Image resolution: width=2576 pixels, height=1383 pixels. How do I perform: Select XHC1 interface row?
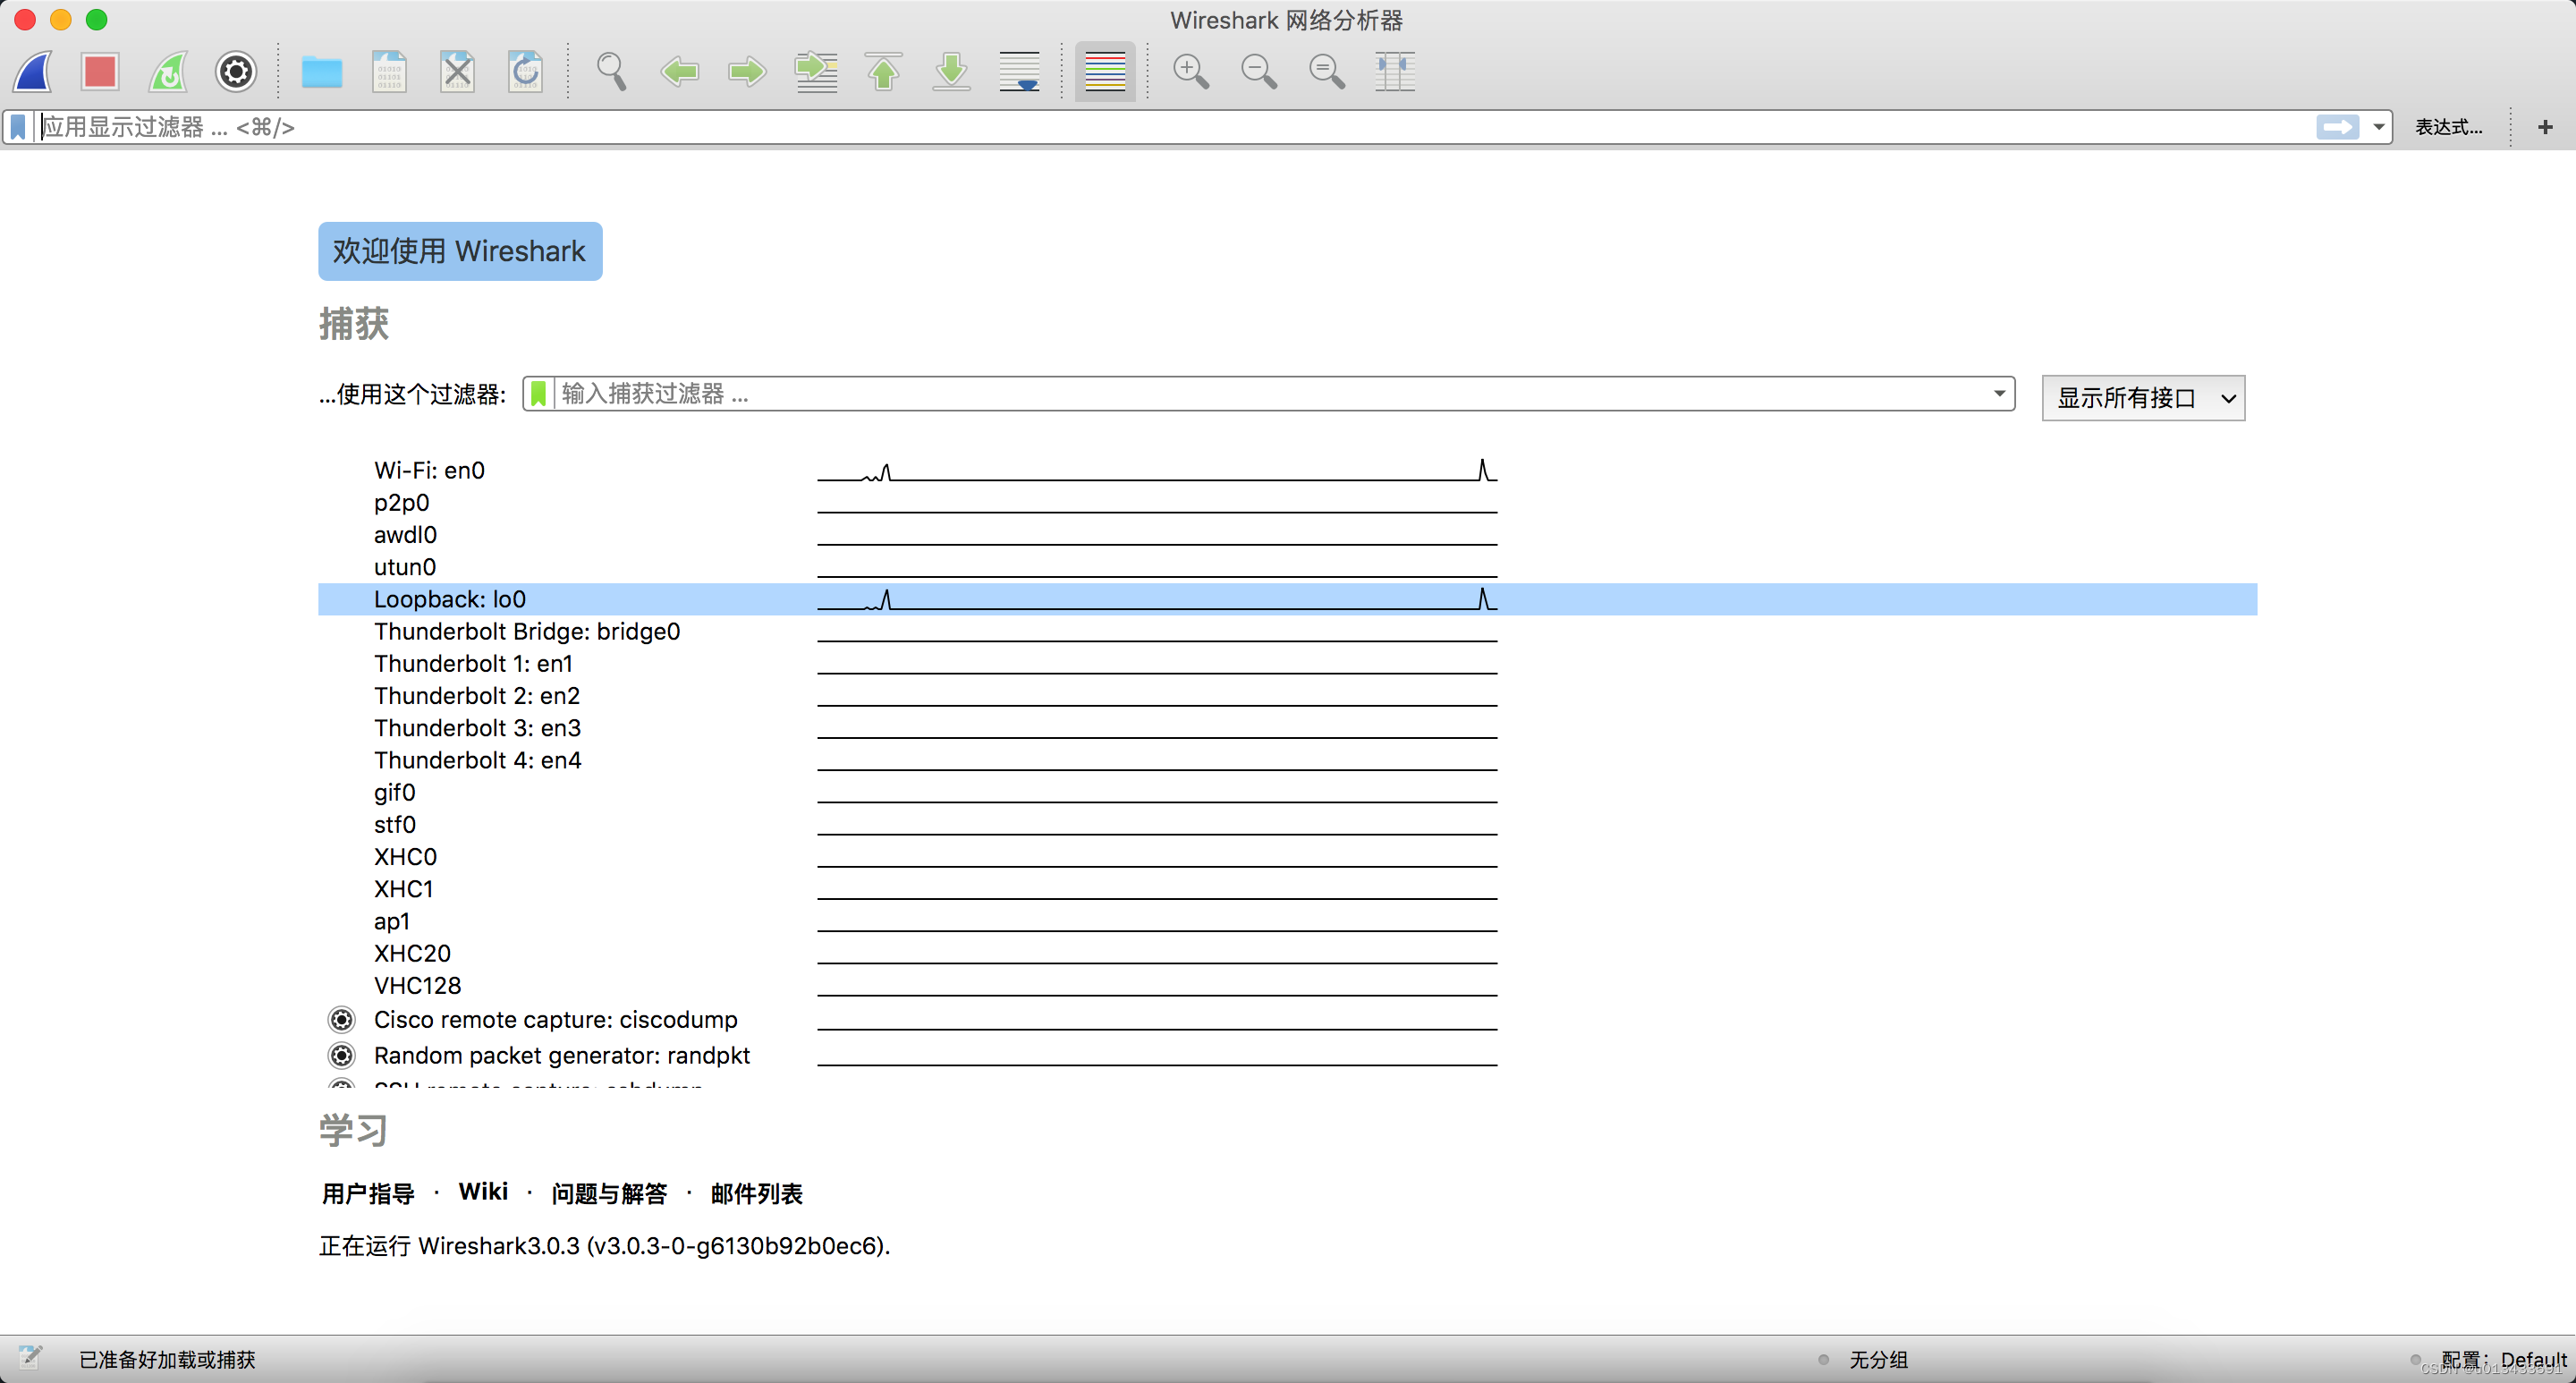click(x=1287, y=889)
